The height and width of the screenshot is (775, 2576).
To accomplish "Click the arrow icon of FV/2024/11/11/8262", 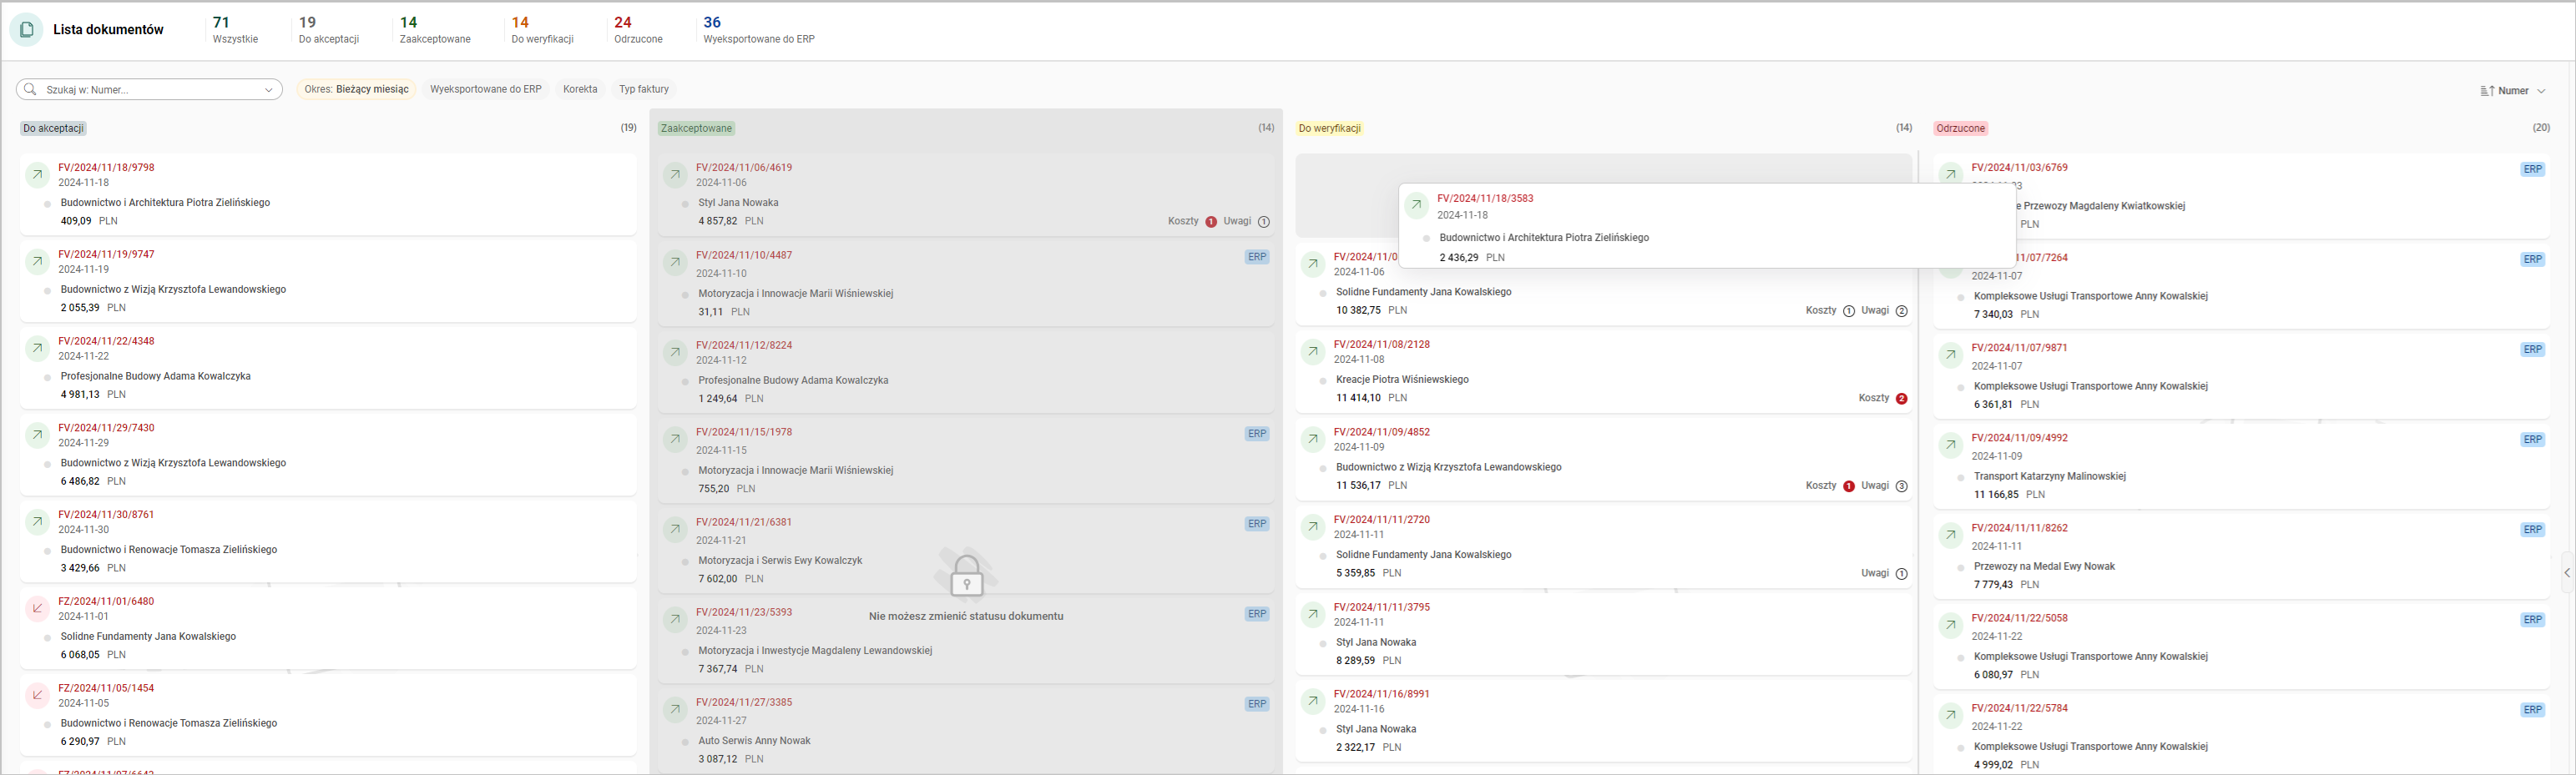I will [1951, 535].
